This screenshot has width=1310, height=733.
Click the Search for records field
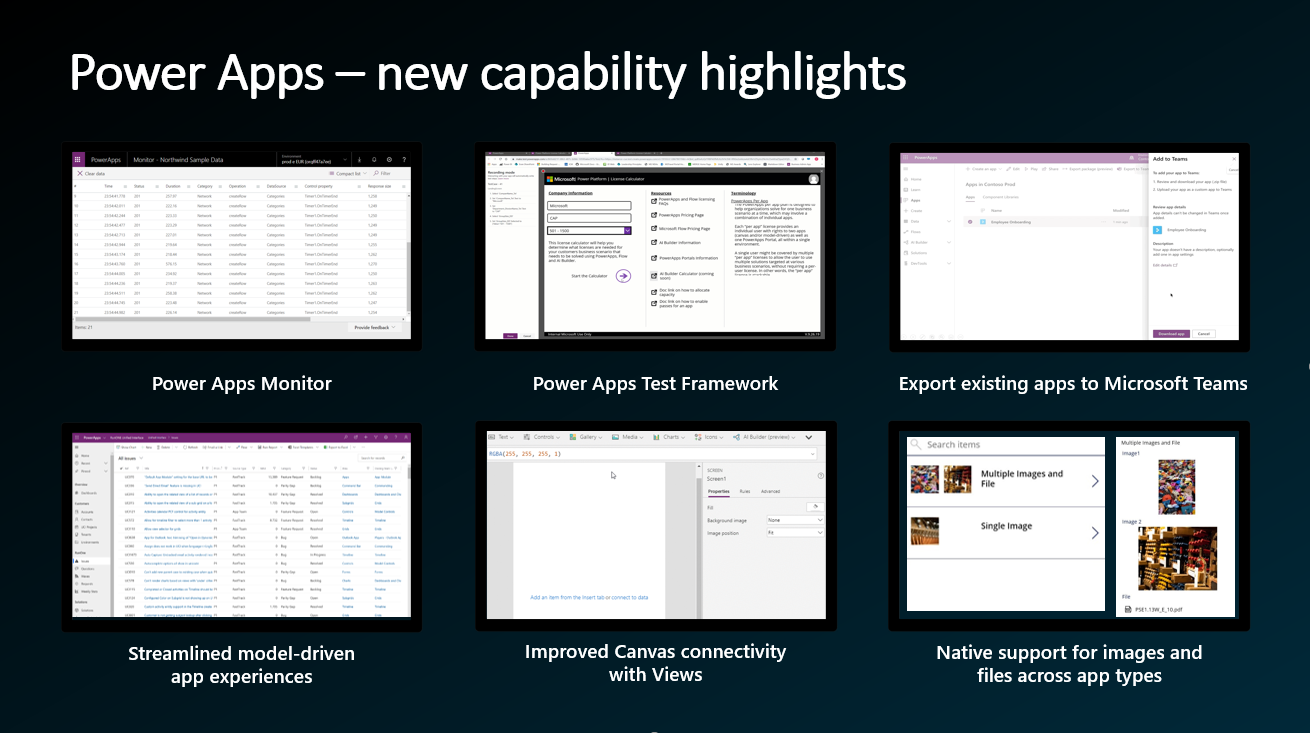(383, 458)
